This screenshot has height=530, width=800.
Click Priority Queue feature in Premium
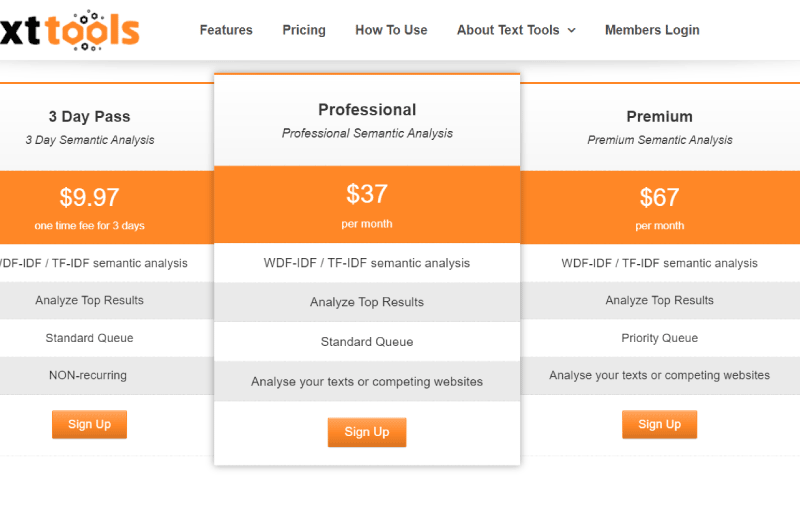[x=660, y=338]
